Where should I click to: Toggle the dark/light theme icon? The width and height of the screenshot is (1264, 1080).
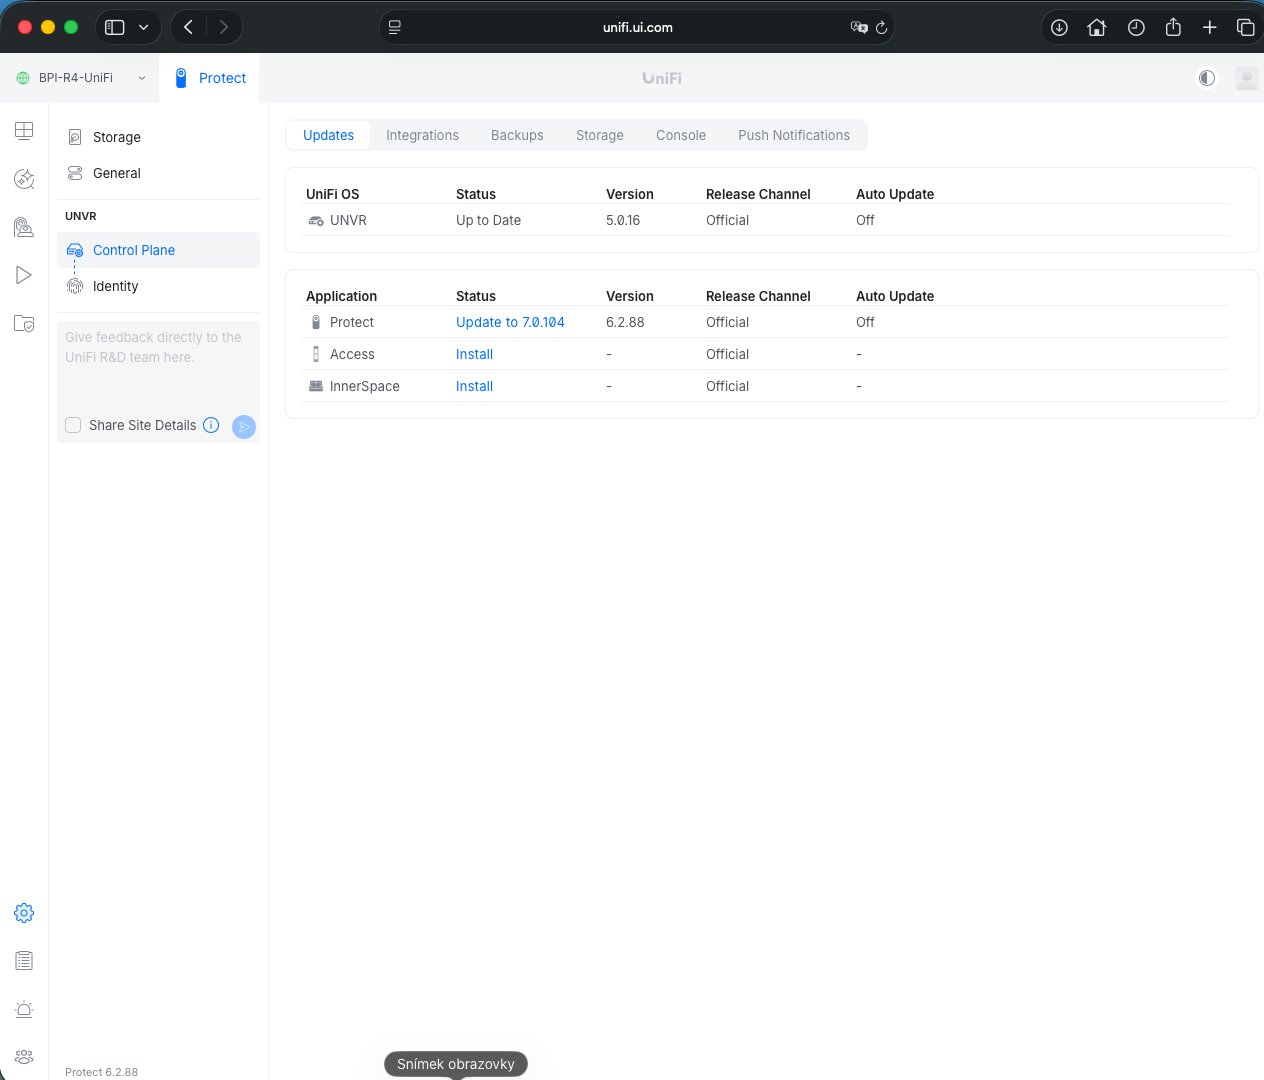pos(1207,78)
